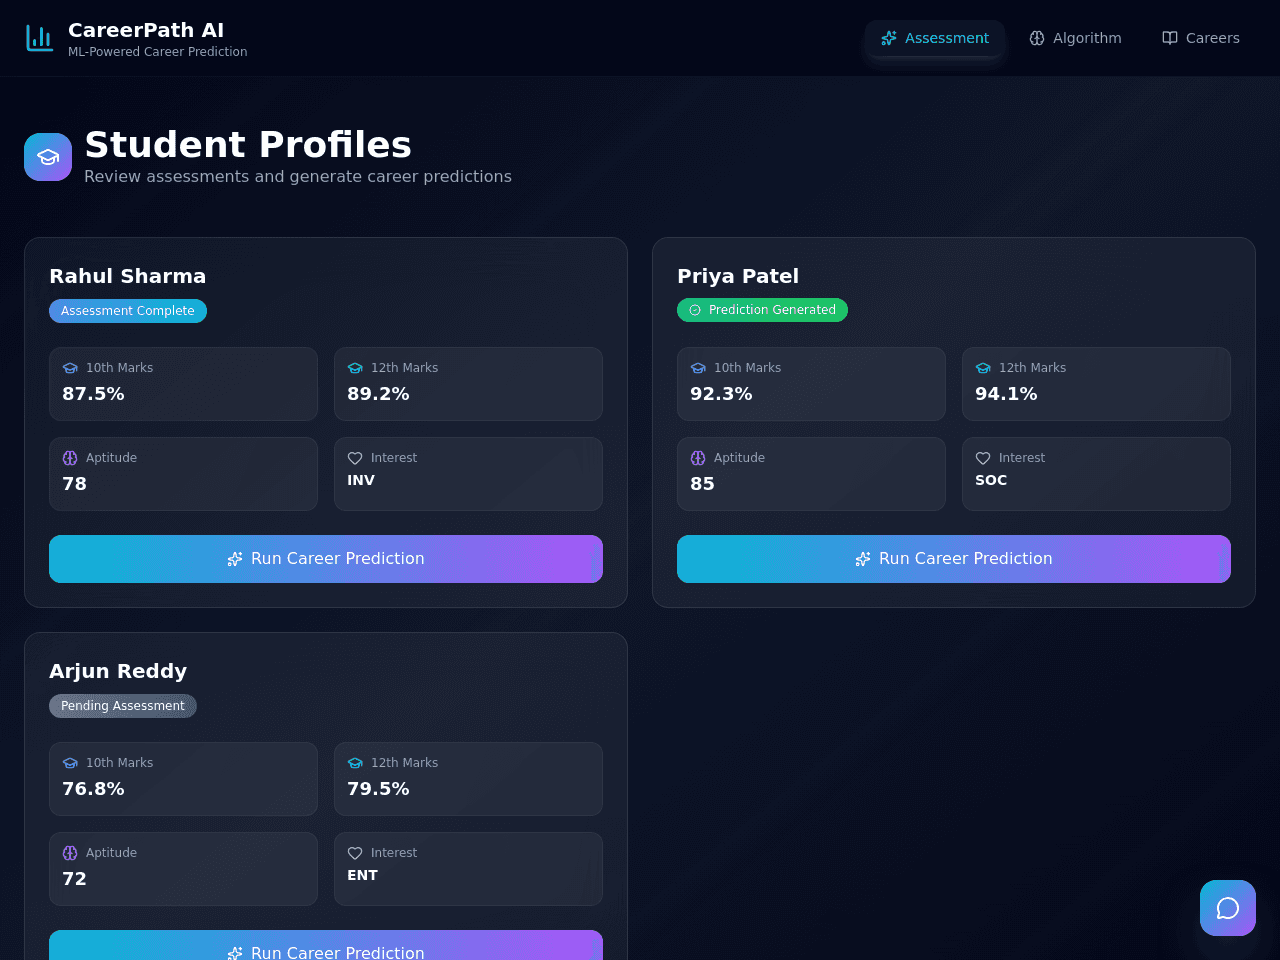The height and width of the screenshot is (960, 1280).
Task: Click the brain icon in the Algorithm tab
Action: (1037, 38)
